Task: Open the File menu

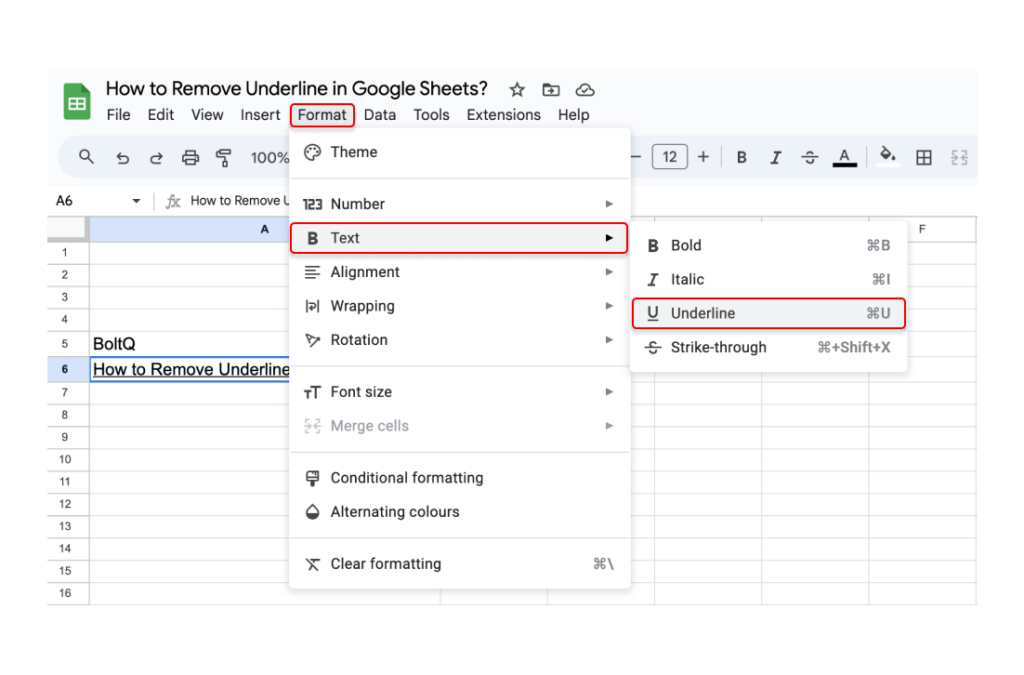Action: pos(118,115)
